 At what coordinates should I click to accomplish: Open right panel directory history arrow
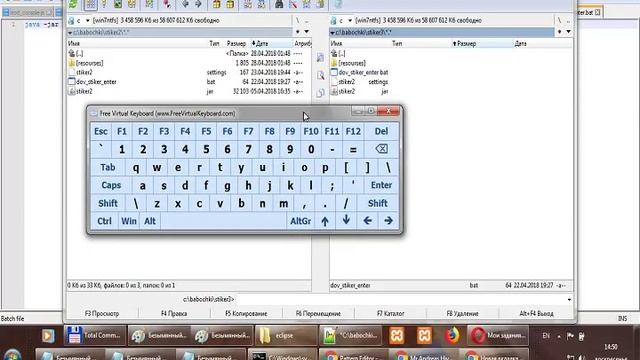click(x=568, y=32)
